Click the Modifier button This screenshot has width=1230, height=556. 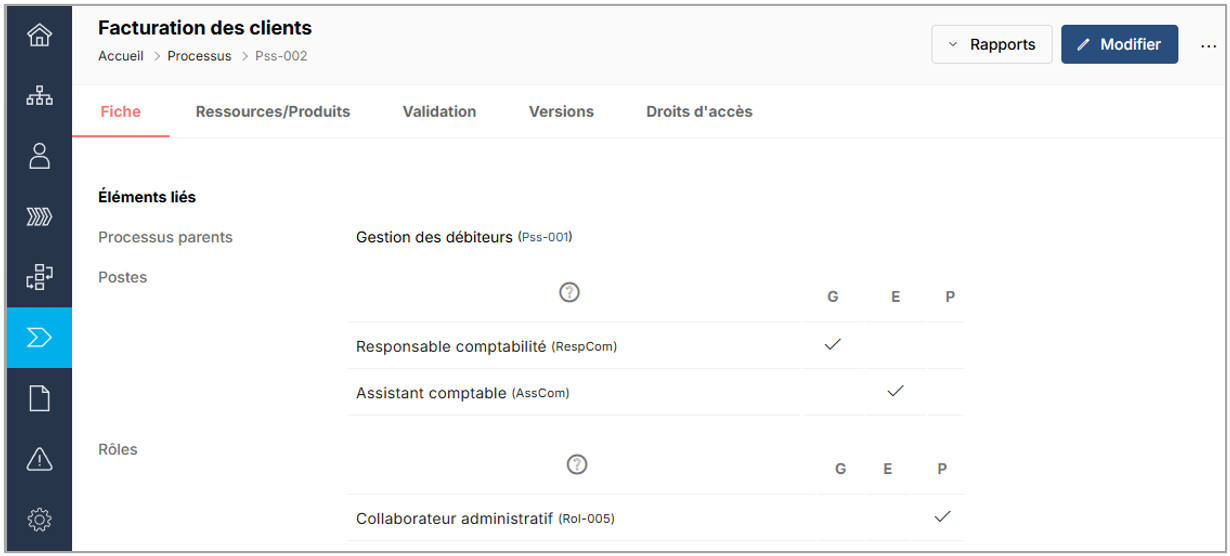(x=1119, y=45)
